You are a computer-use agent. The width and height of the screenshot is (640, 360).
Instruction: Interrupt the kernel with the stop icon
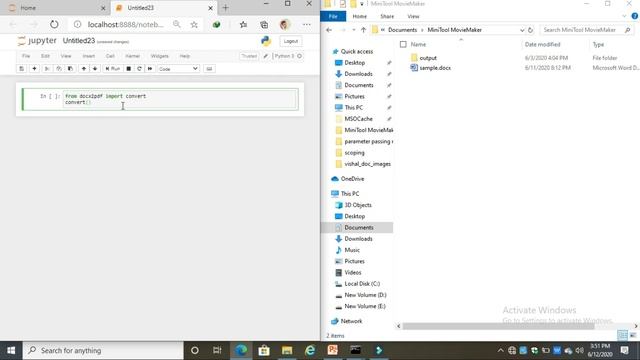129,69
